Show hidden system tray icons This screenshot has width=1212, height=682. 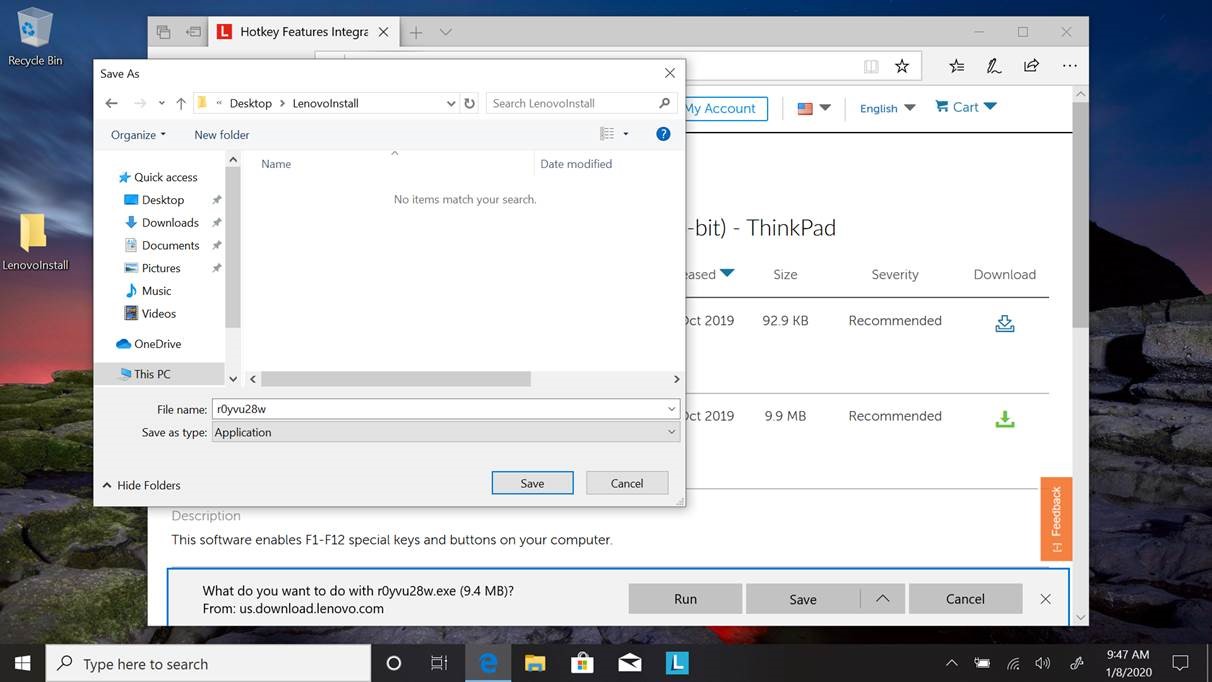[951, 662]
